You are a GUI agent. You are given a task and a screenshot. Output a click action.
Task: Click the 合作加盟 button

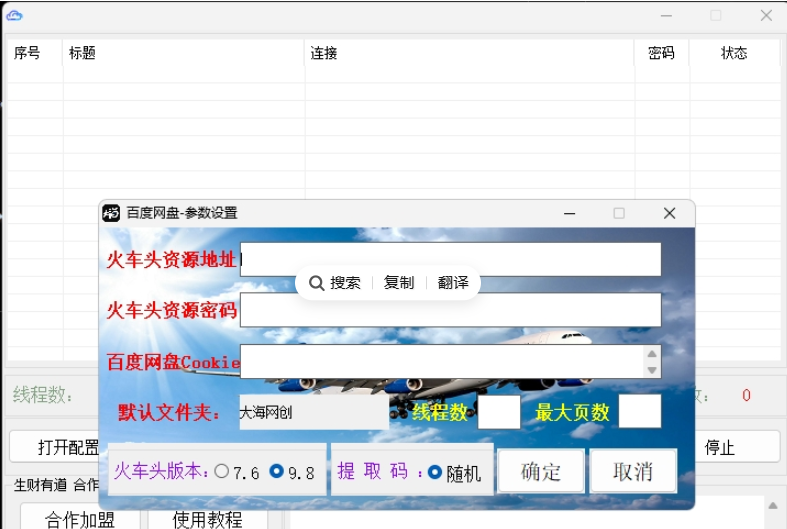80,517
